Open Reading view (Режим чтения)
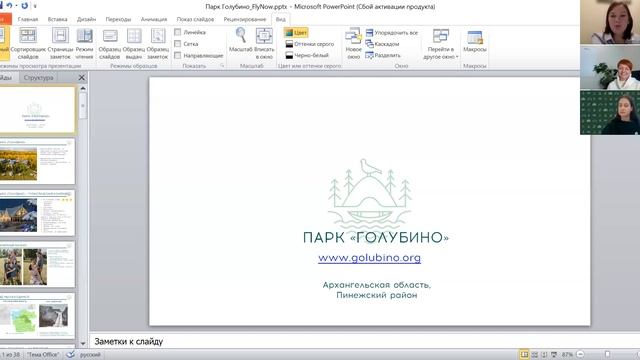 (84, 44)
